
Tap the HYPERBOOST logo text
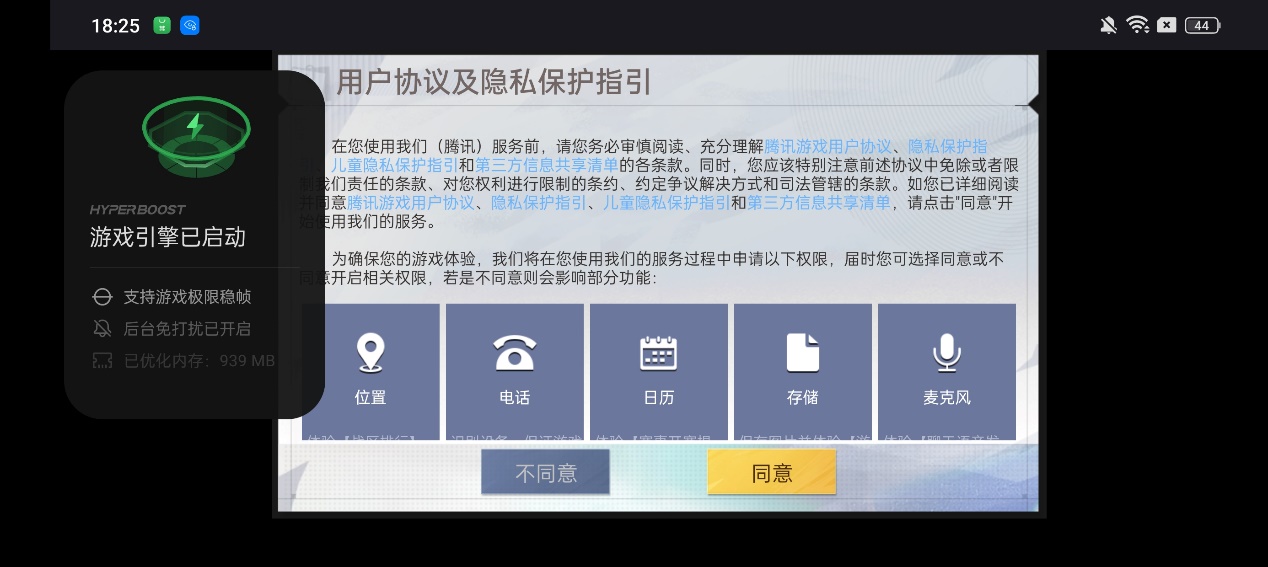(138, 210)
